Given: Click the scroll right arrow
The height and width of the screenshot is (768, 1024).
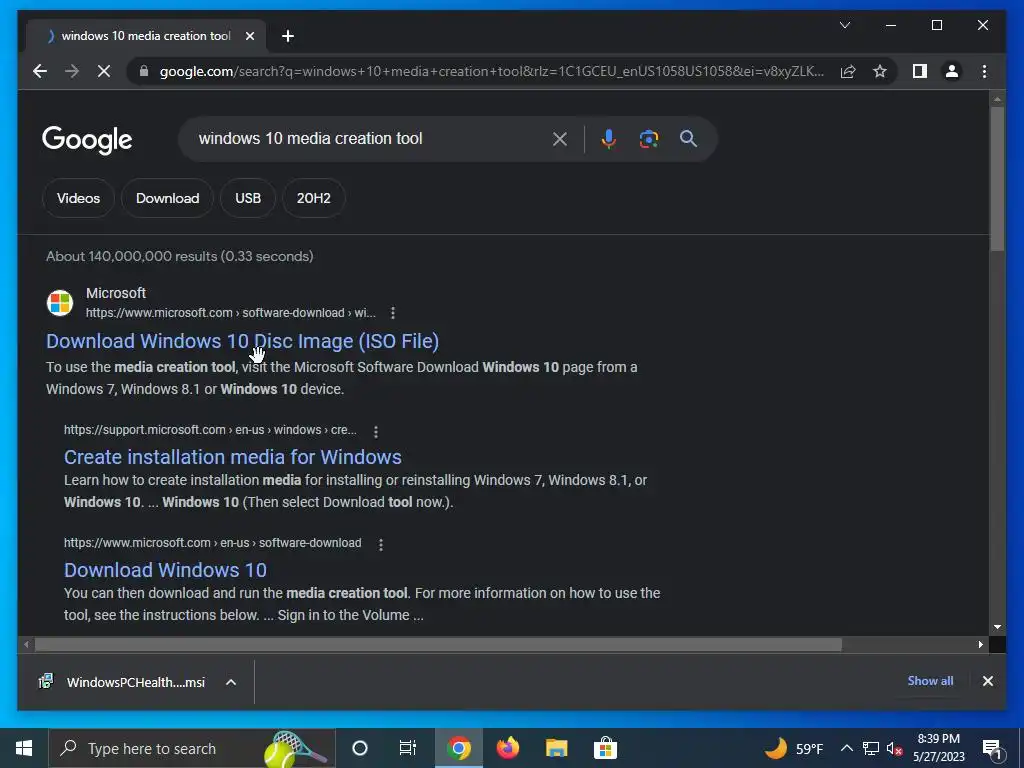Looking at the screenshot, I should (980, 645).
